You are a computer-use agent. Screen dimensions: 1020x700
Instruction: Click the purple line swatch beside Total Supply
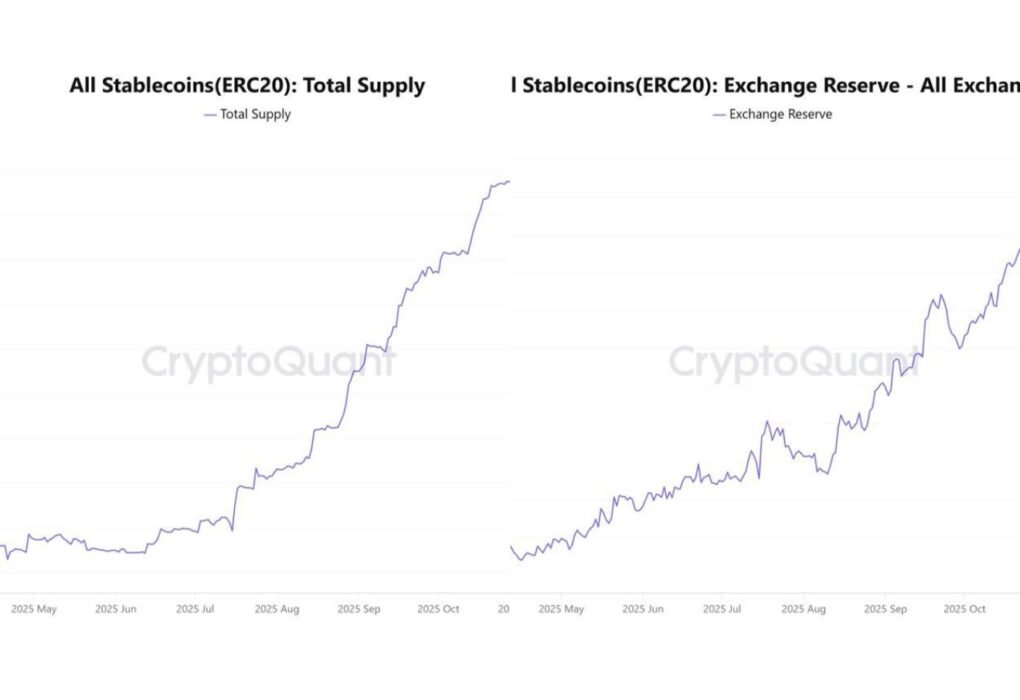(x=210, y=114)
